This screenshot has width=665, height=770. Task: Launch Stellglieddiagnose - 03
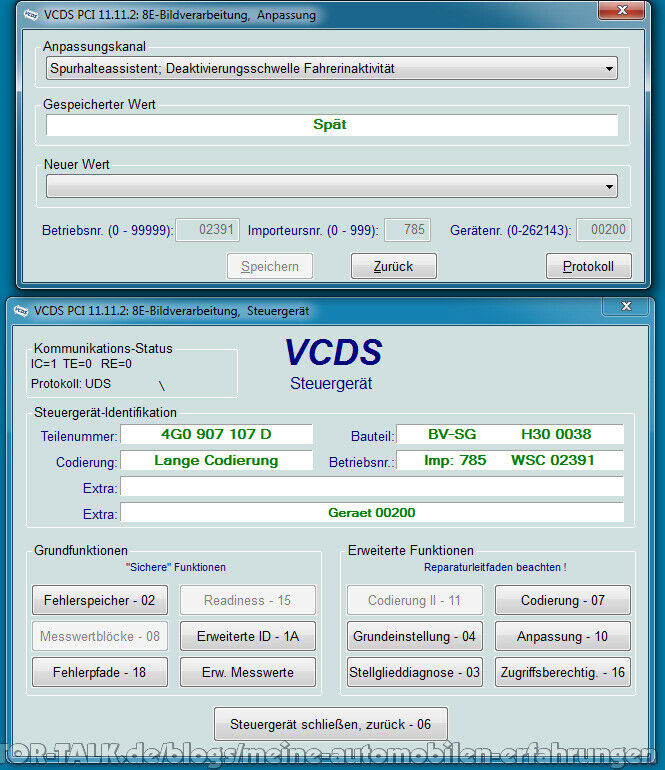tap(414, 672)
